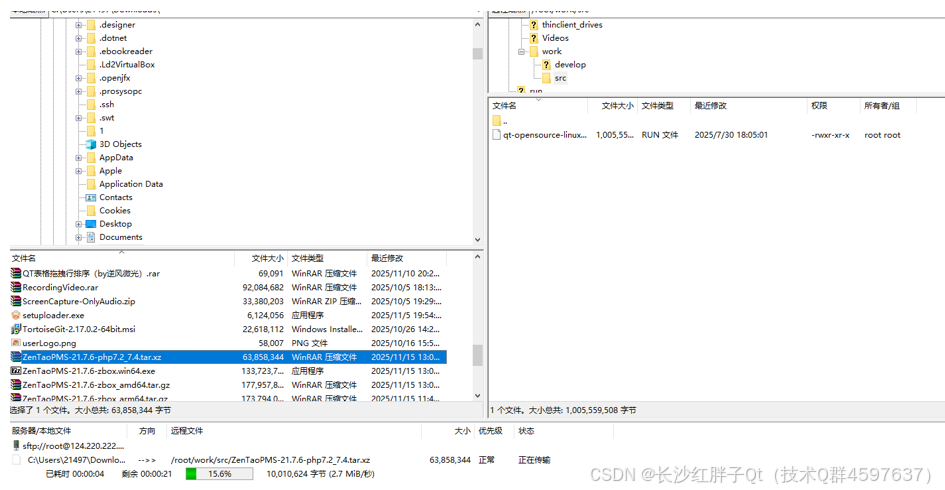945x490 pixels.
Task: Expand the Desktop folder node
Action: pos(78,224)
